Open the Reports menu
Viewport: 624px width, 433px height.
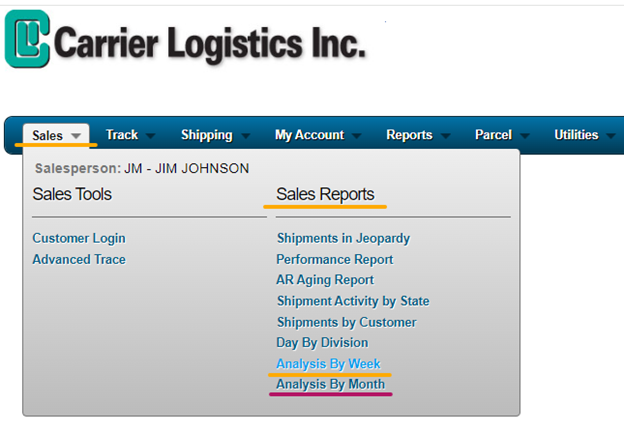pyautogui.click(x=409, y=135)
